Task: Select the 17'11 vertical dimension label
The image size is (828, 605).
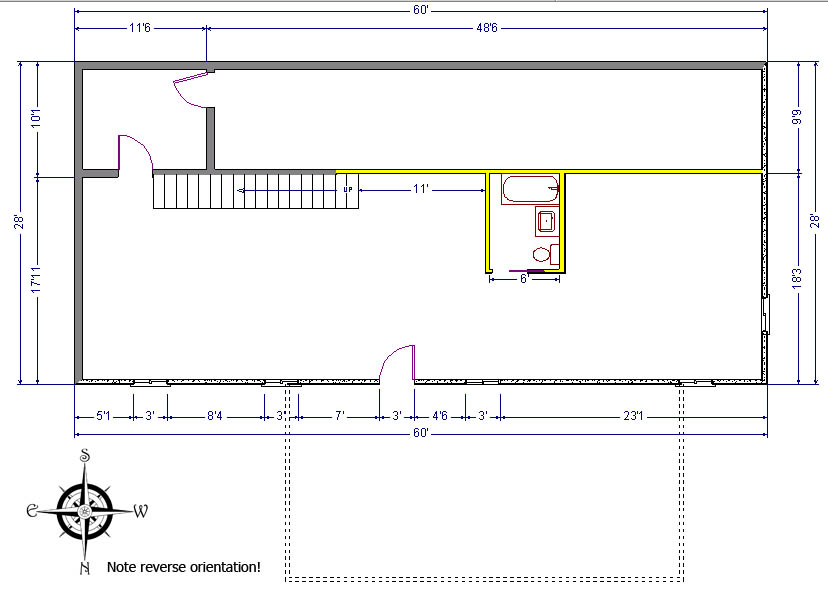Action: coord(37,280)
